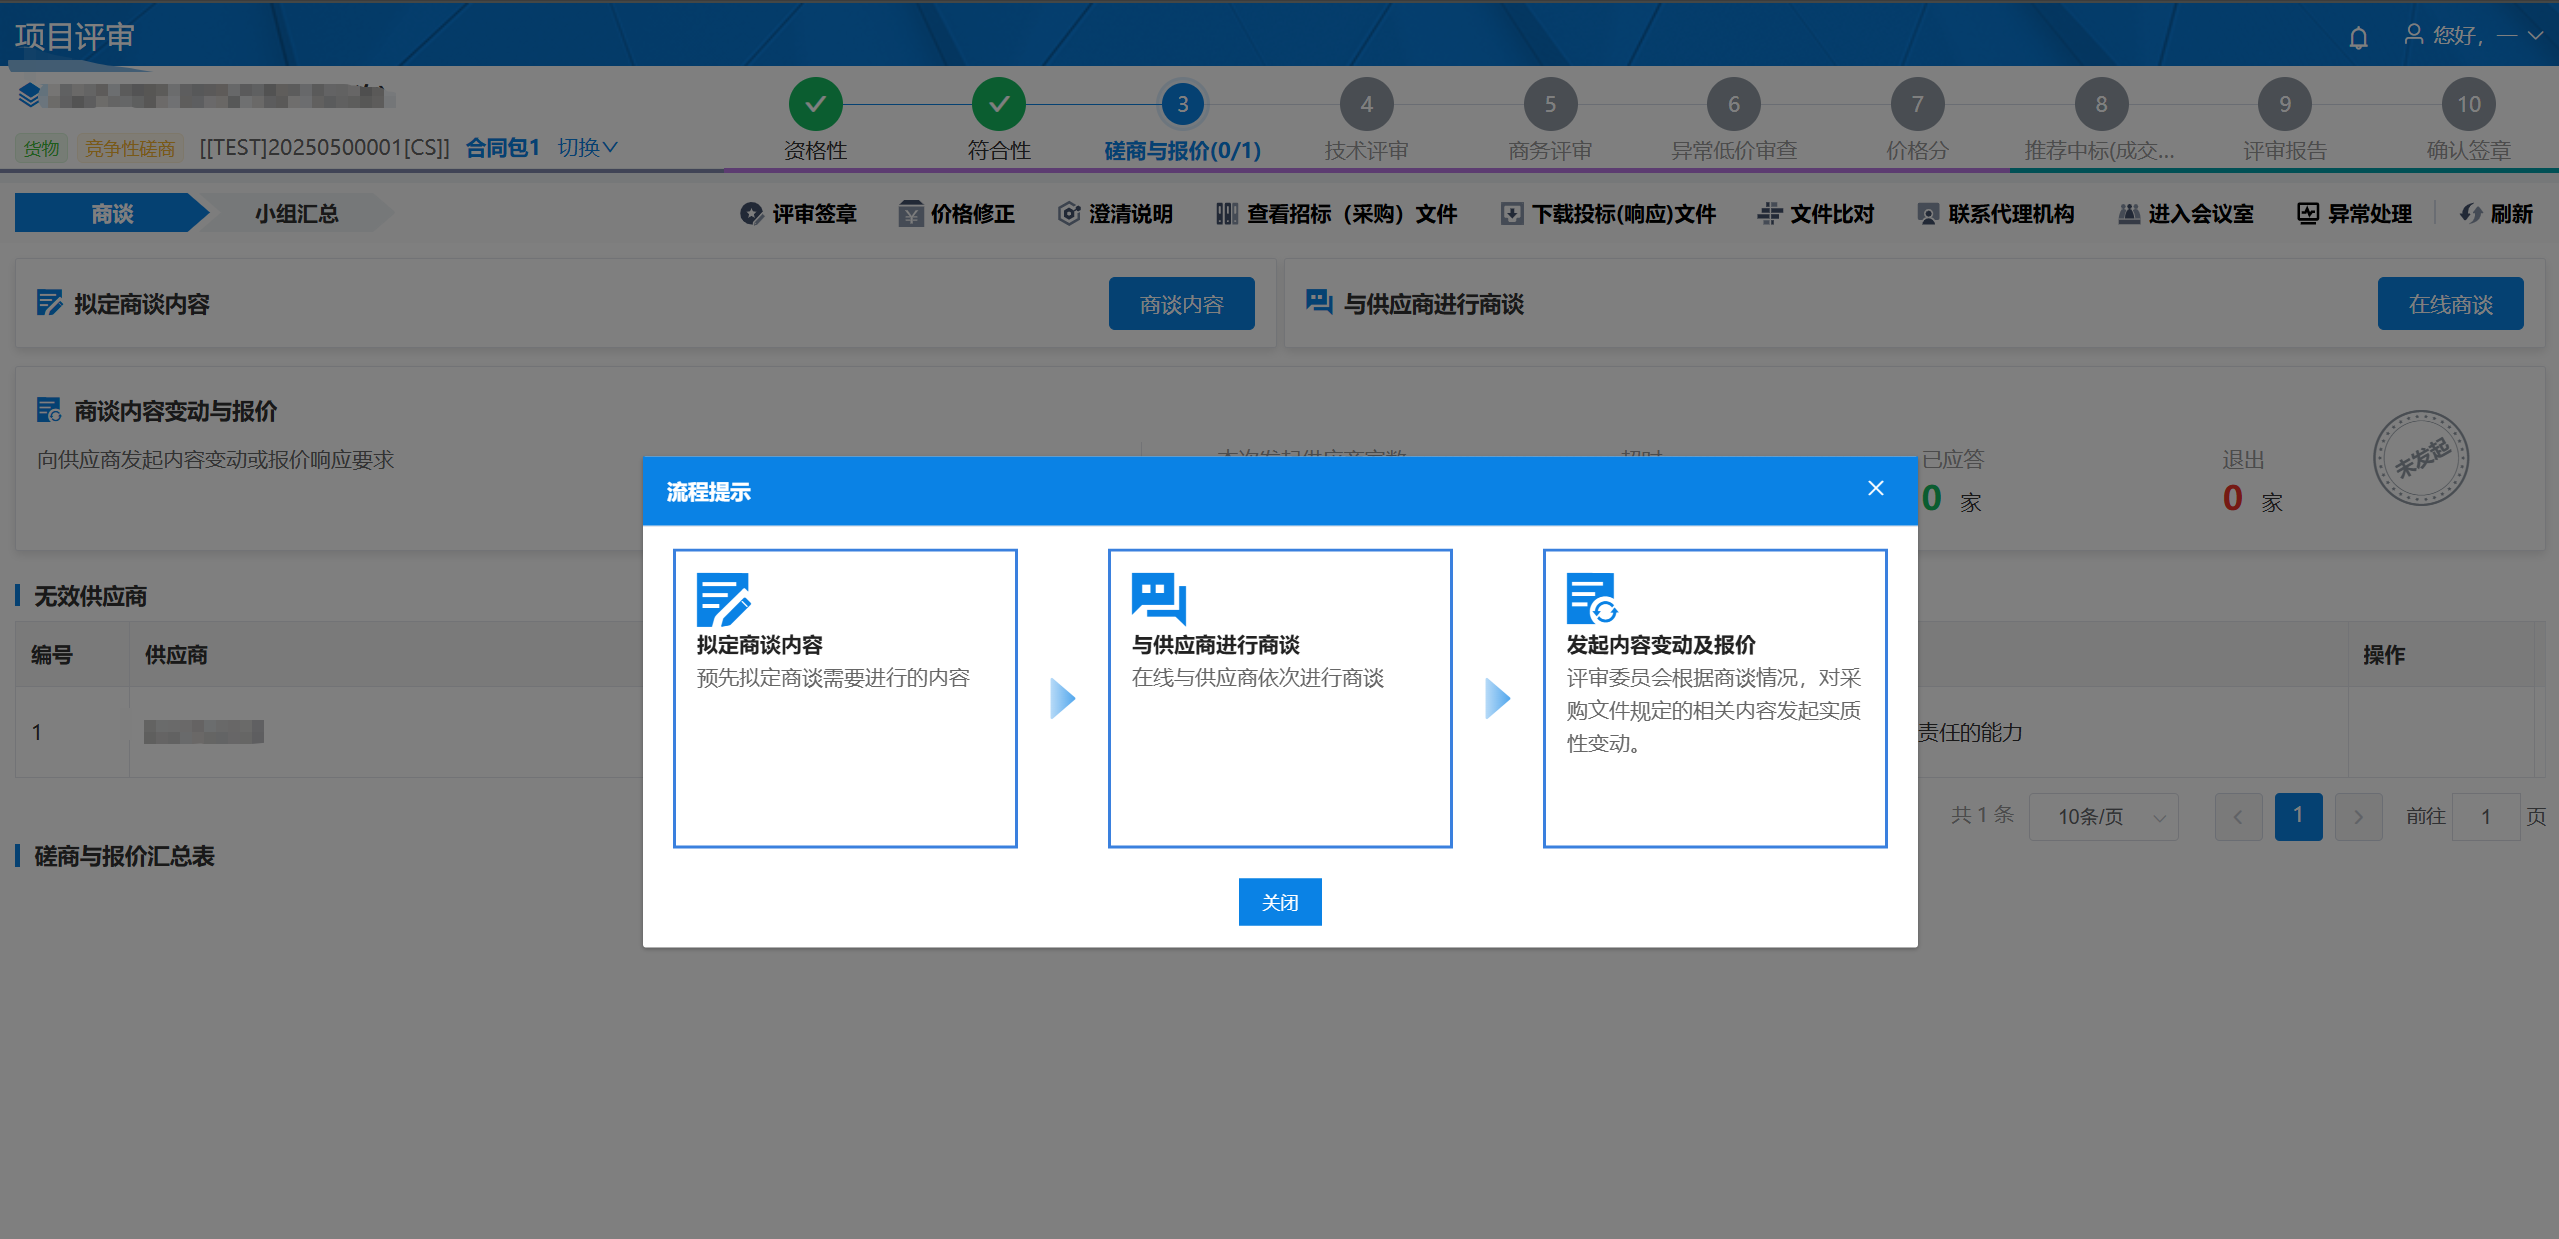The image size is (2559, 1239).
Task: Click the 刷新 refresh toolbar item
Action: click(2496, 214)
